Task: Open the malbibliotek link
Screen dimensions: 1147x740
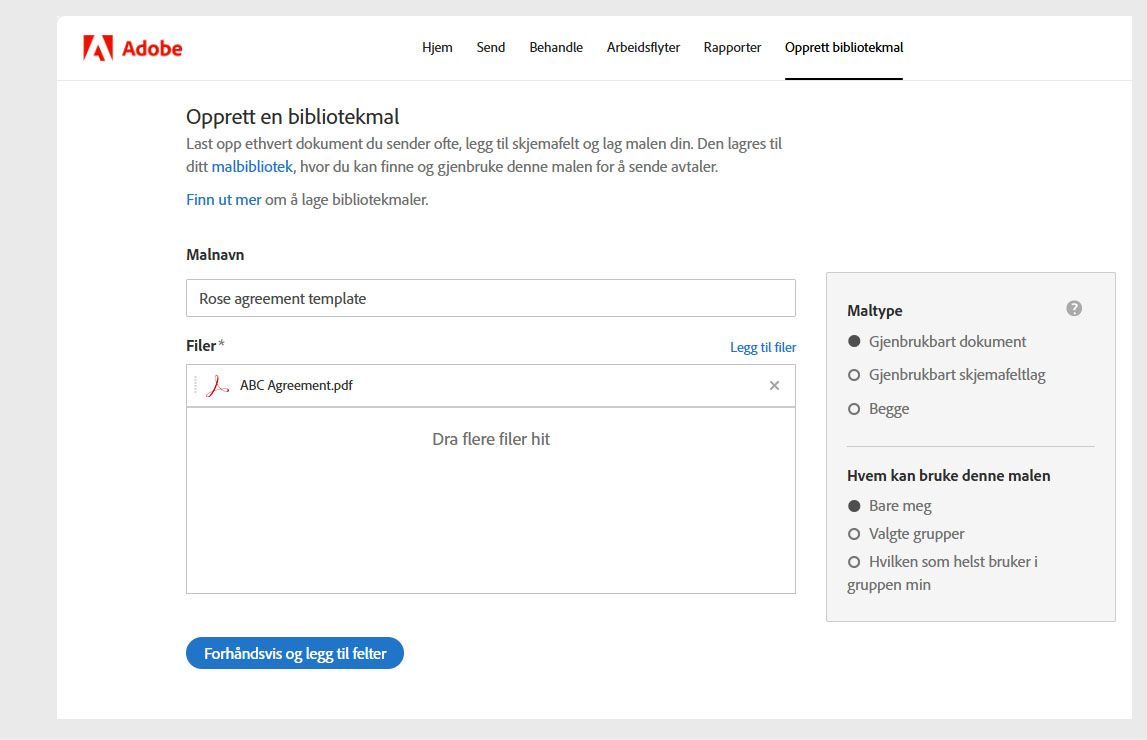Action: pyautogui.click(x=252, y=165)
